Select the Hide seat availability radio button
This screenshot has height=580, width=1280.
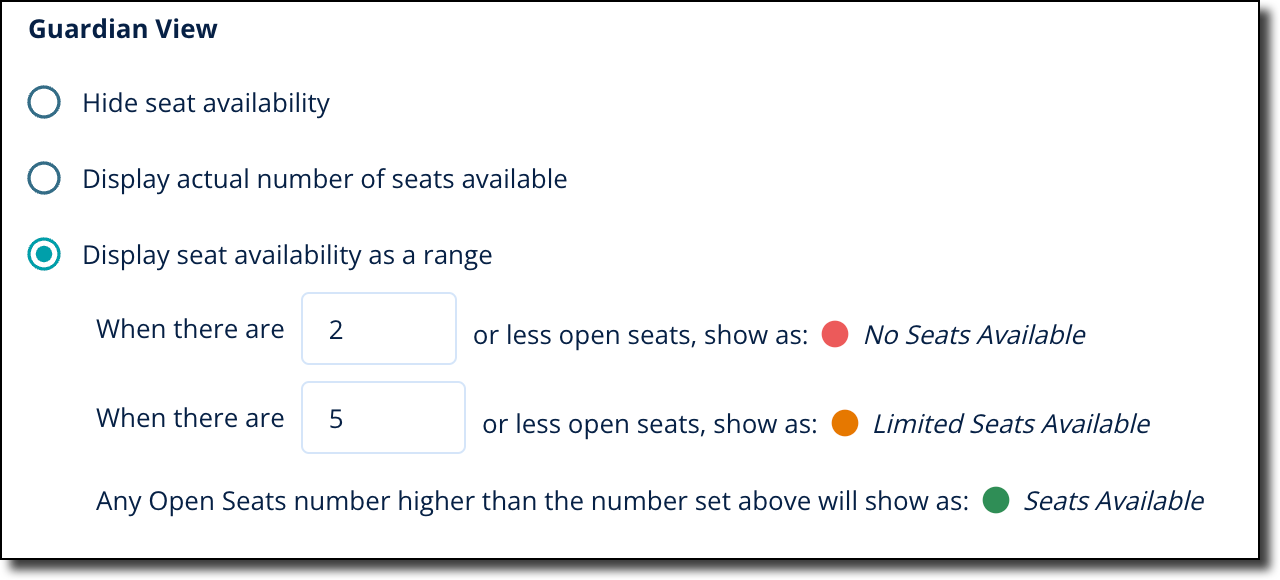click(44, 103)
